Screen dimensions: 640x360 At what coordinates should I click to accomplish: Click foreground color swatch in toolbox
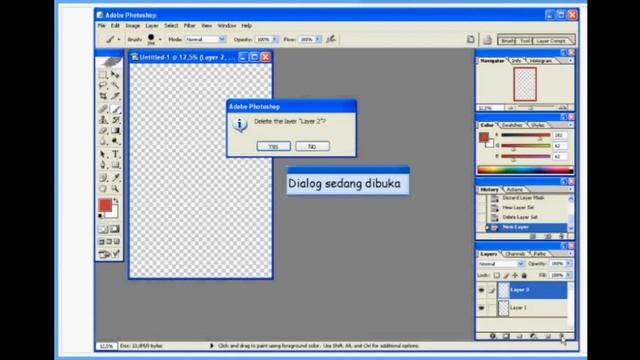pyautogui.click(x=105, y=205)
